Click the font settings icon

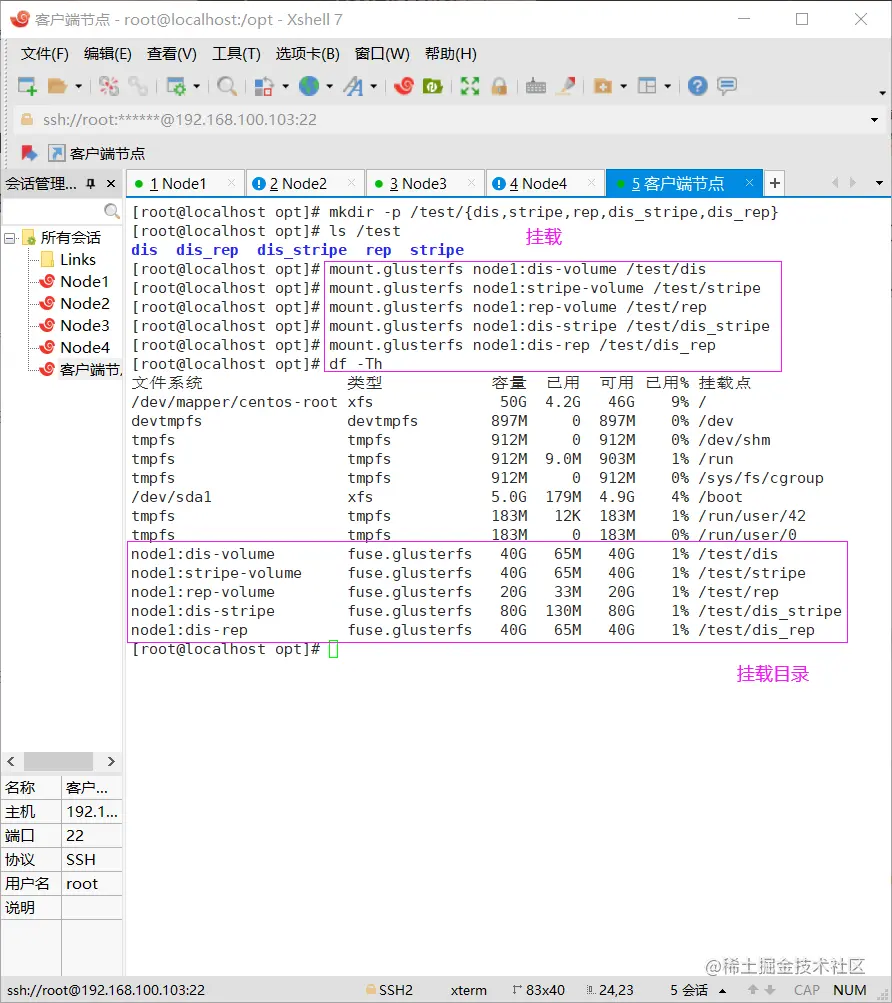pyautogui.click(x=353, y=86)
